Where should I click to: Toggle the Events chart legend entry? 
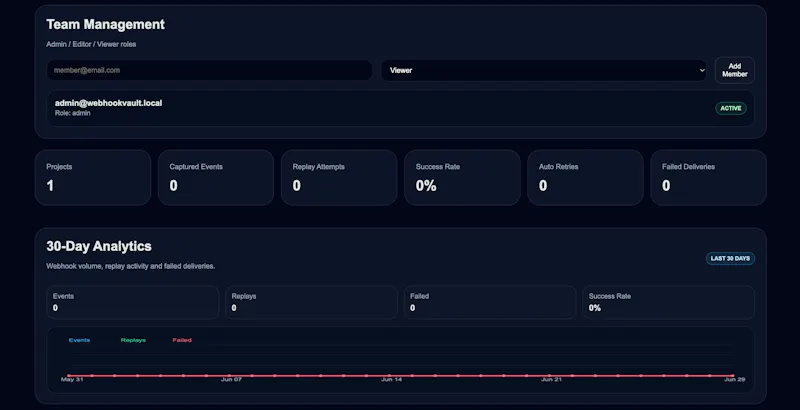click(79, 340)
